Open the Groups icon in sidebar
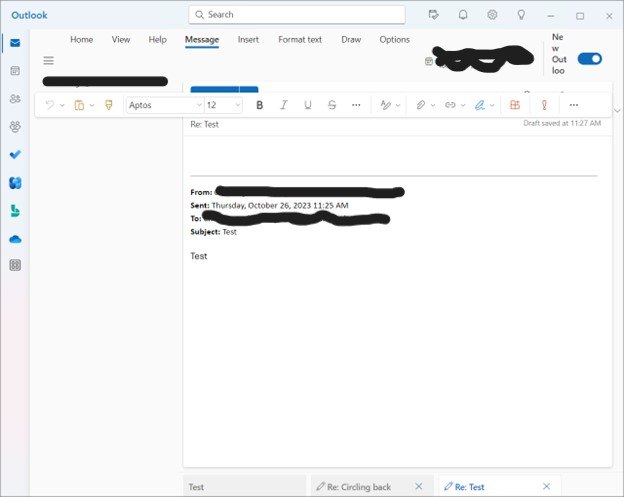Image resolution: width=624 pixels, height=497 pixels. [15, 127]
